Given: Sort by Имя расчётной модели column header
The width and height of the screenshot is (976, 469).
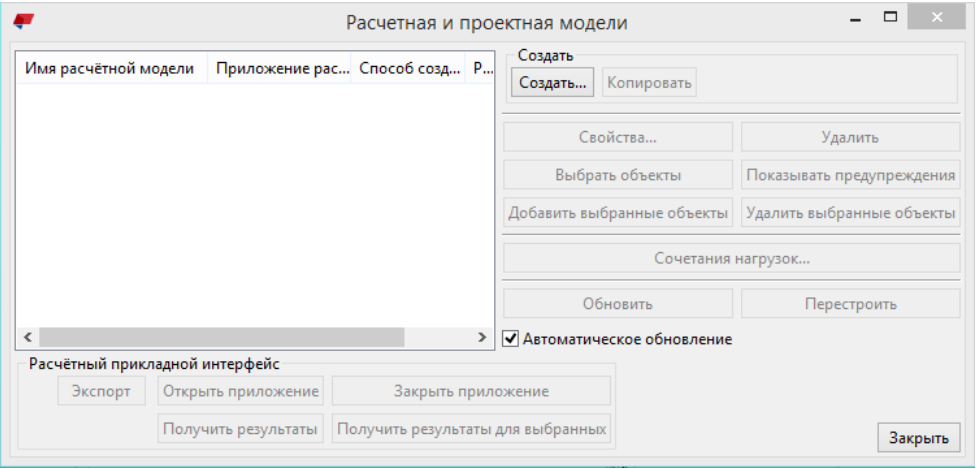Looking at the screenshot, I should tap(110, 70).
